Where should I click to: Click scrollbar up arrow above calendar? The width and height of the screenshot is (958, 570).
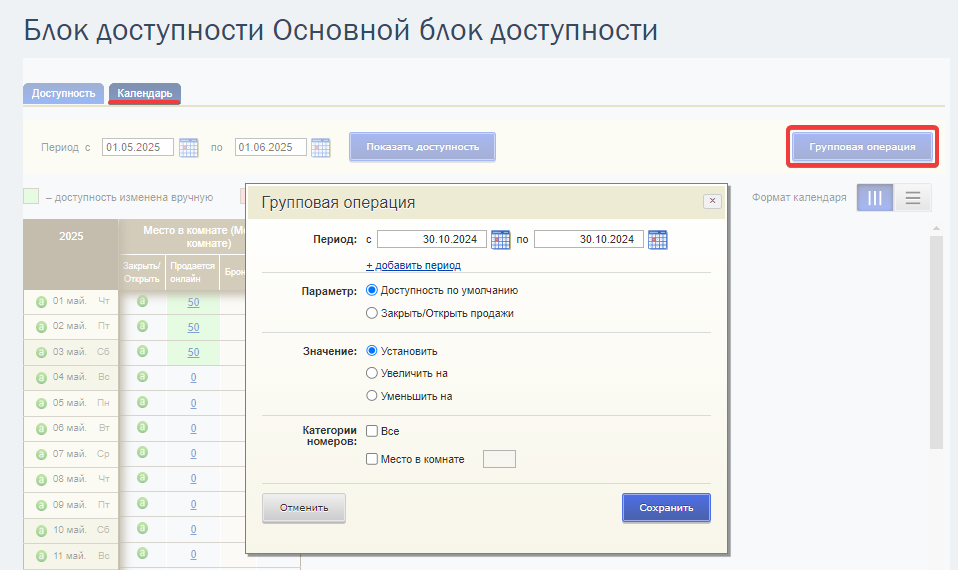point(937,228)
